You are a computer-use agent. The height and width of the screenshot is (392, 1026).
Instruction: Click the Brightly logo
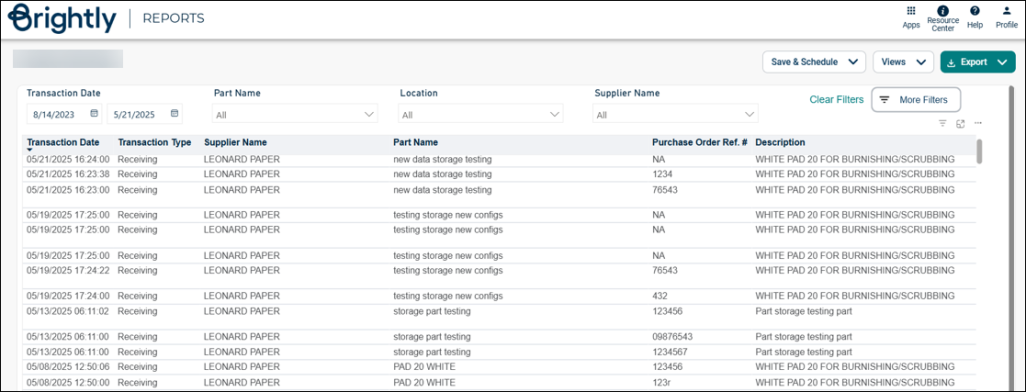coord(63,18)
